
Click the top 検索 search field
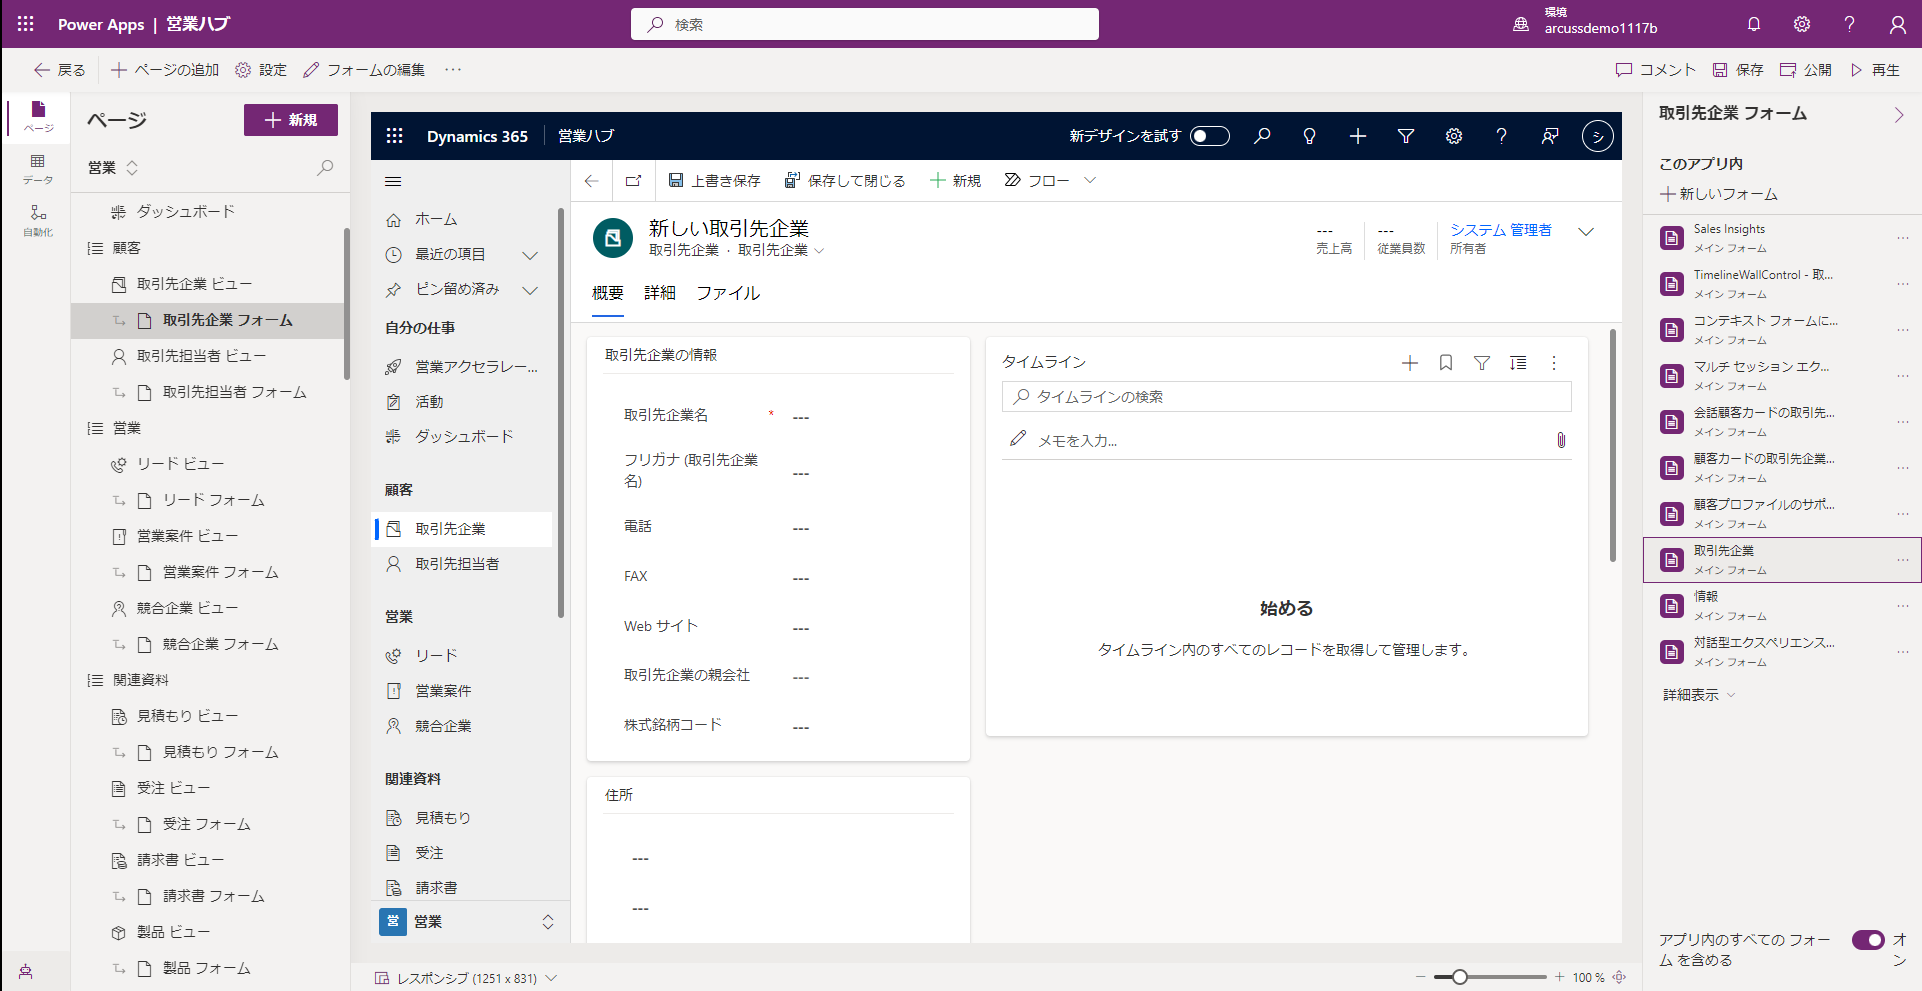(865, 24)
